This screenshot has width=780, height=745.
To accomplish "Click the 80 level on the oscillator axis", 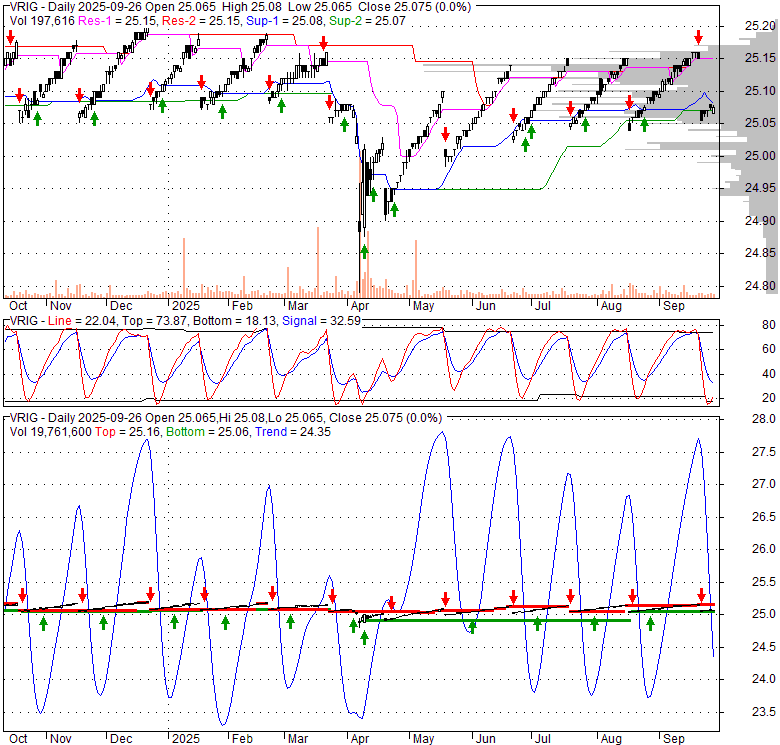I will (769, 325).
